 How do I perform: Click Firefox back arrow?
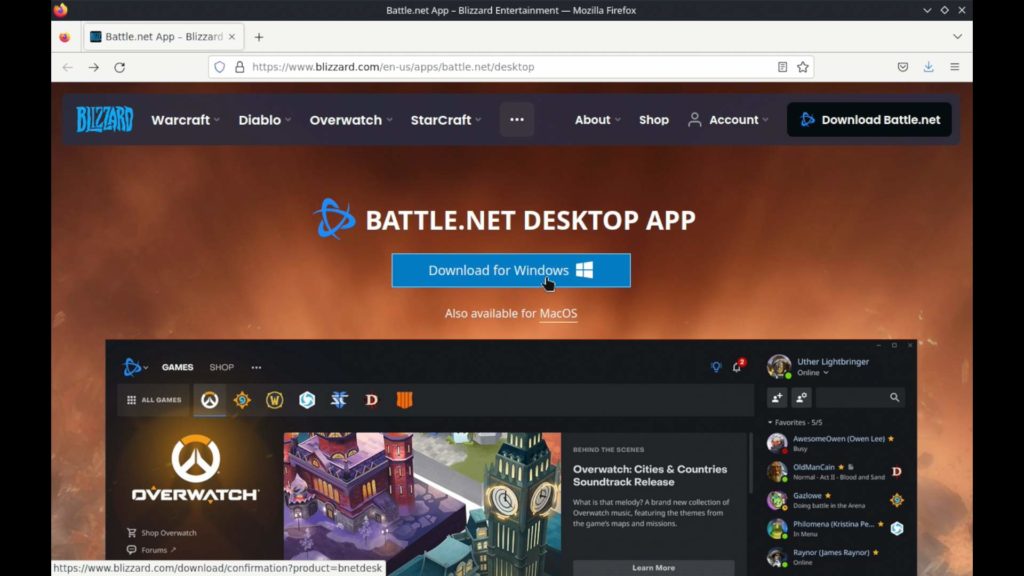[x=68, y=67]
